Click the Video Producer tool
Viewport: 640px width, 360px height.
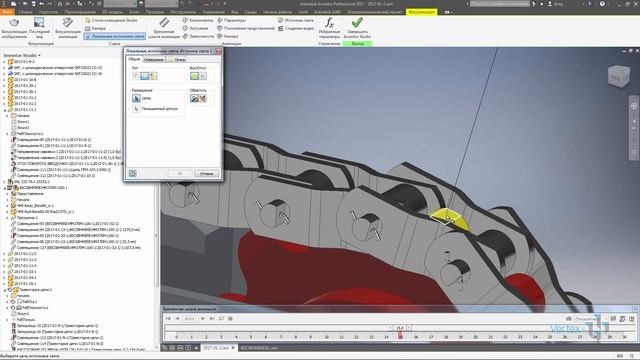tap(296, 28)
